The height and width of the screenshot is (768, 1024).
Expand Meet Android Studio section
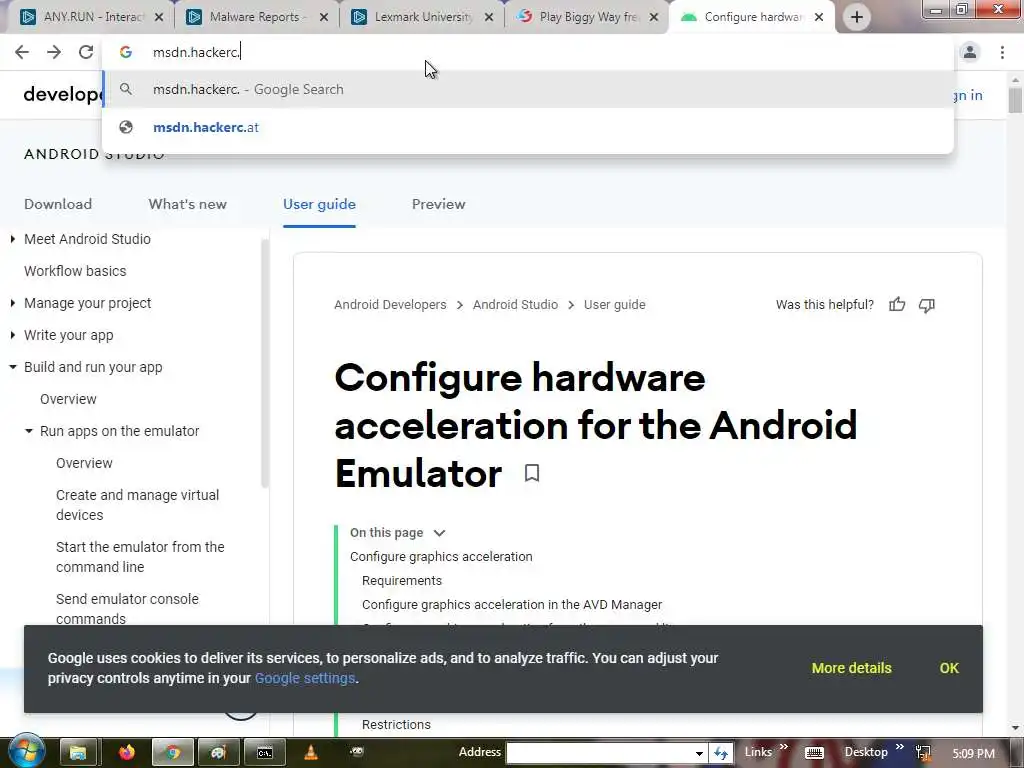coord(12,239)
